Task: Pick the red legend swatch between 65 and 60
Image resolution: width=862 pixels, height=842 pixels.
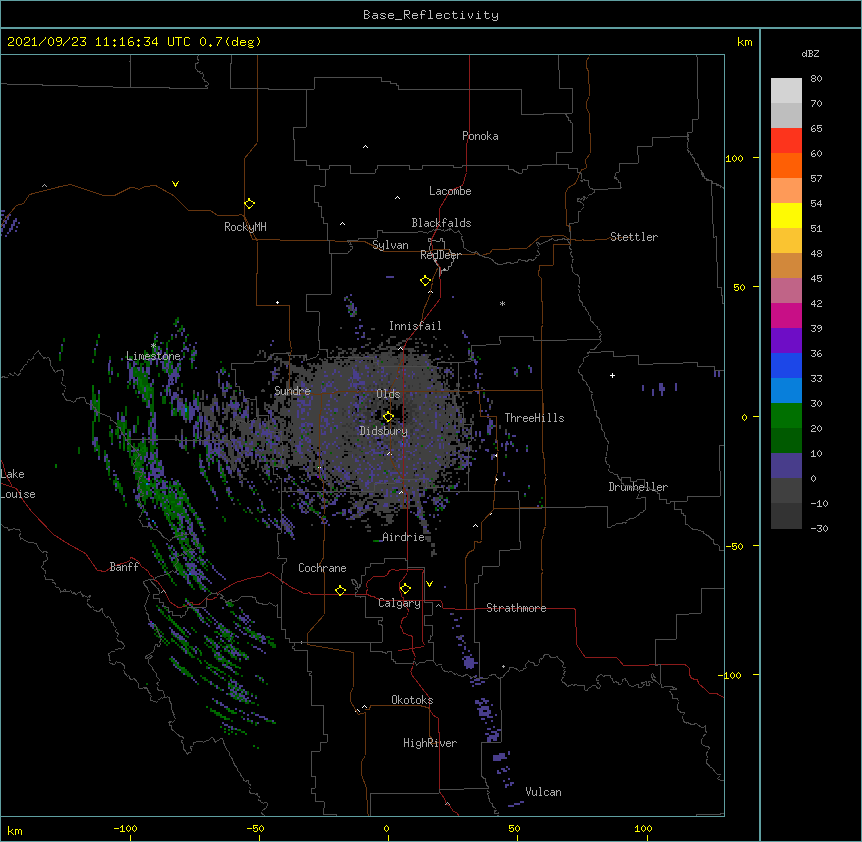Action: 786,140
